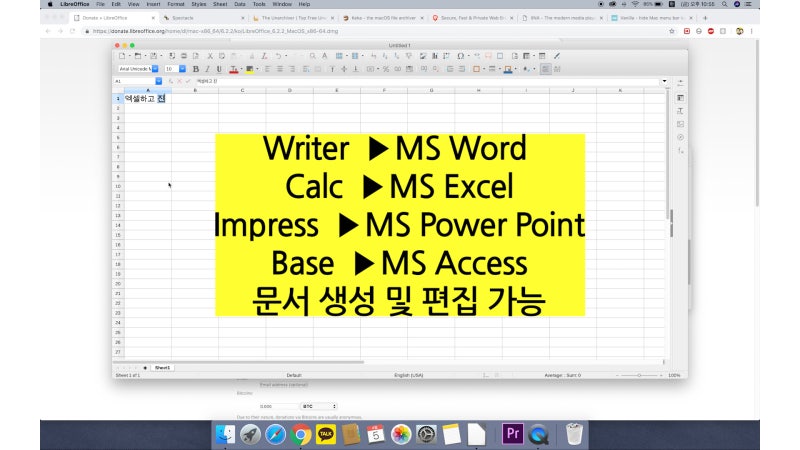
Task: Click the formula bar Cancel X
Action: click(179, 81)
